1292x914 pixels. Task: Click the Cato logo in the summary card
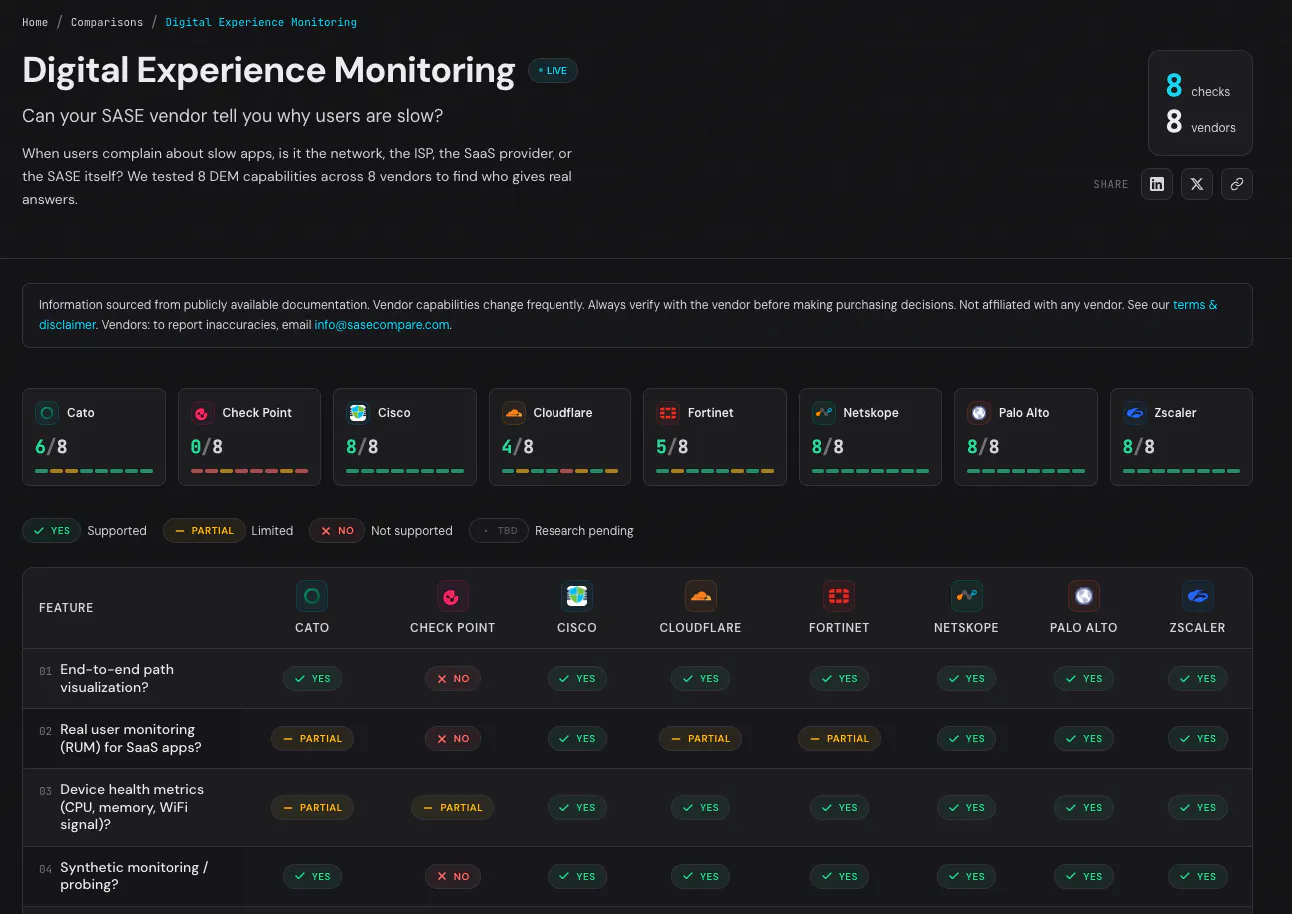(x=47, y=413)
